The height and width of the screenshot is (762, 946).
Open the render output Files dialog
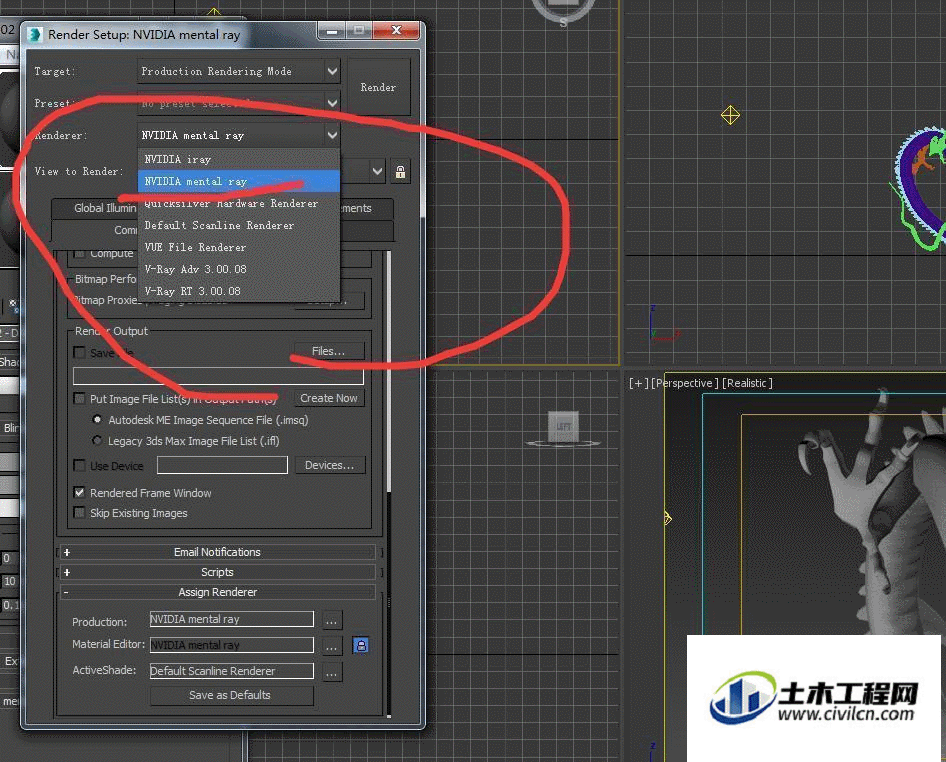tap(329, 351)
